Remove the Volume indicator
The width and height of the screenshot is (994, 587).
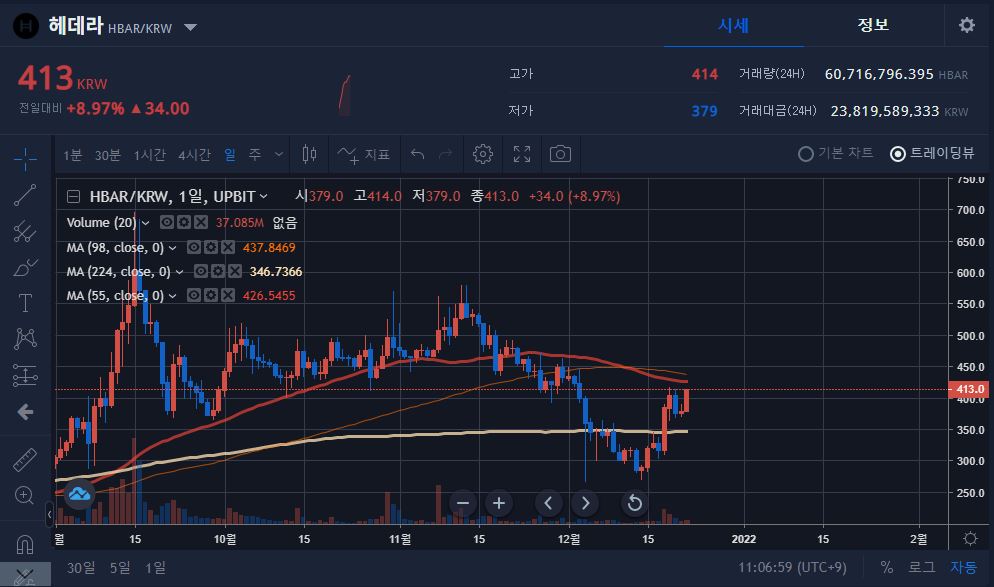[x=201, y=223]
